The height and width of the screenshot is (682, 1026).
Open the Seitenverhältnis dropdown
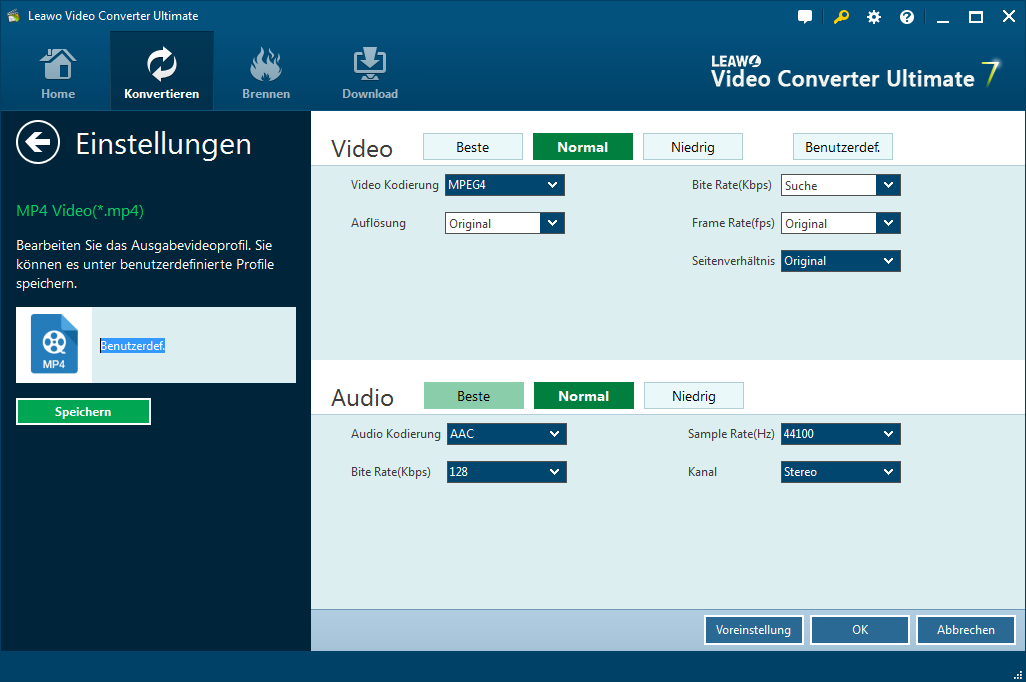840,261
